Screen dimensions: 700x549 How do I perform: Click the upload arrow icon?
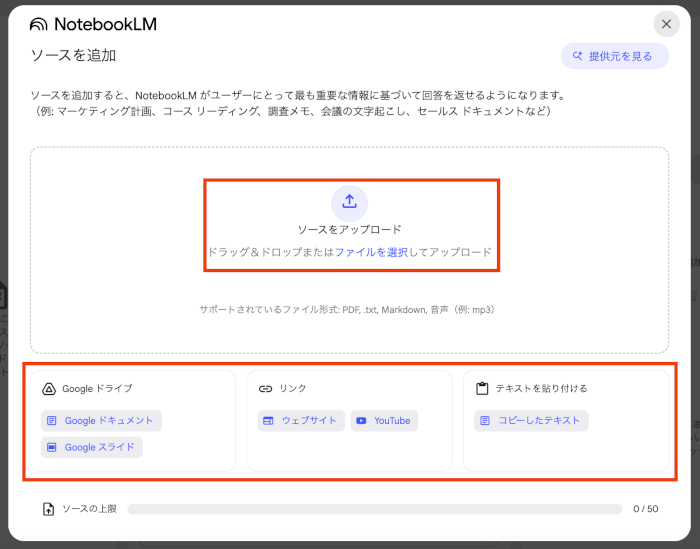[x=349, y=203]
